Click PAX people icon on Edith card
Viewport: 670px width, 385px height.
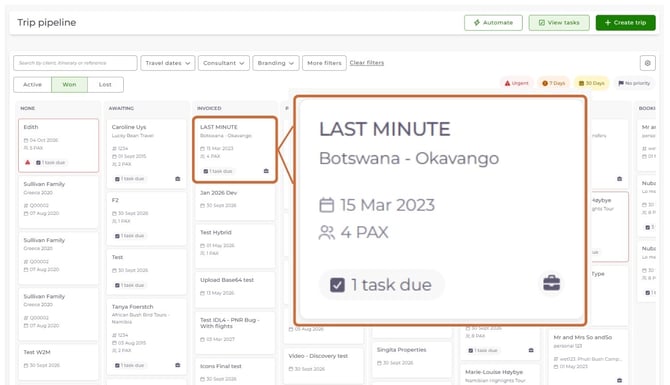[26, 148]
